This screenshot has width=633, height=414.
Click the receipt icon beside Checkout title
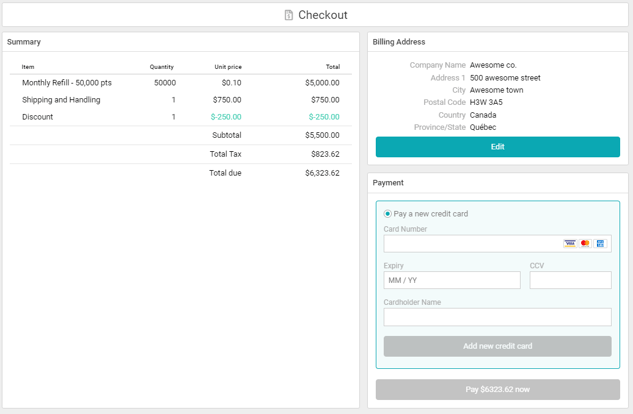click(x=289, y=15)
